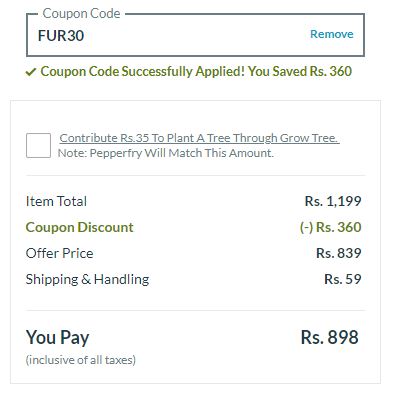
Task: Open the Contribute Rs.35 Grow Tree link
Action: point(199,138)
